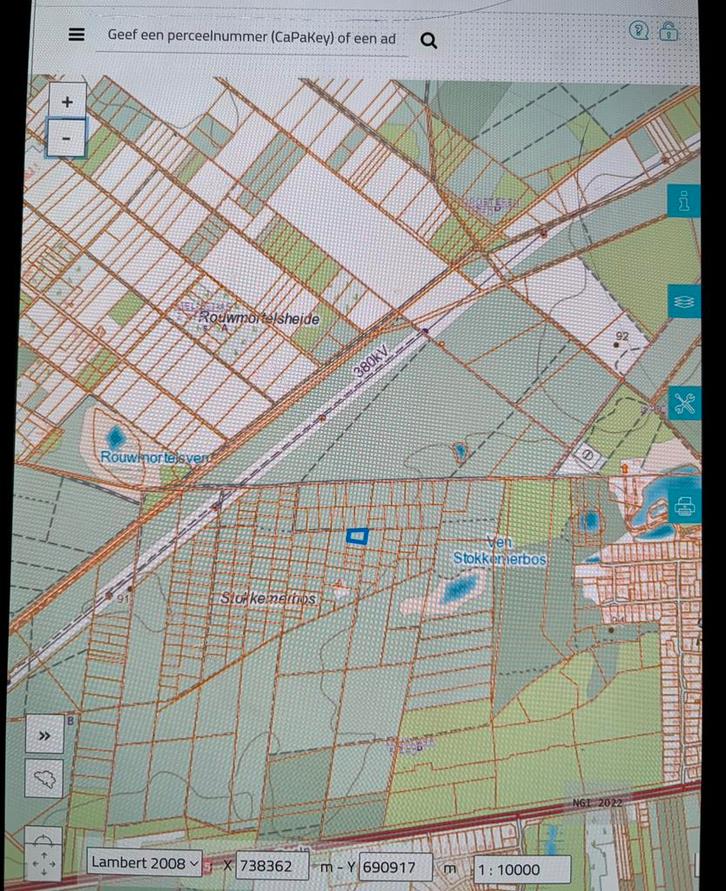The image size is (726, 891).
Task: Expand the side panel double chevron
Action: [x=44, y=735]
